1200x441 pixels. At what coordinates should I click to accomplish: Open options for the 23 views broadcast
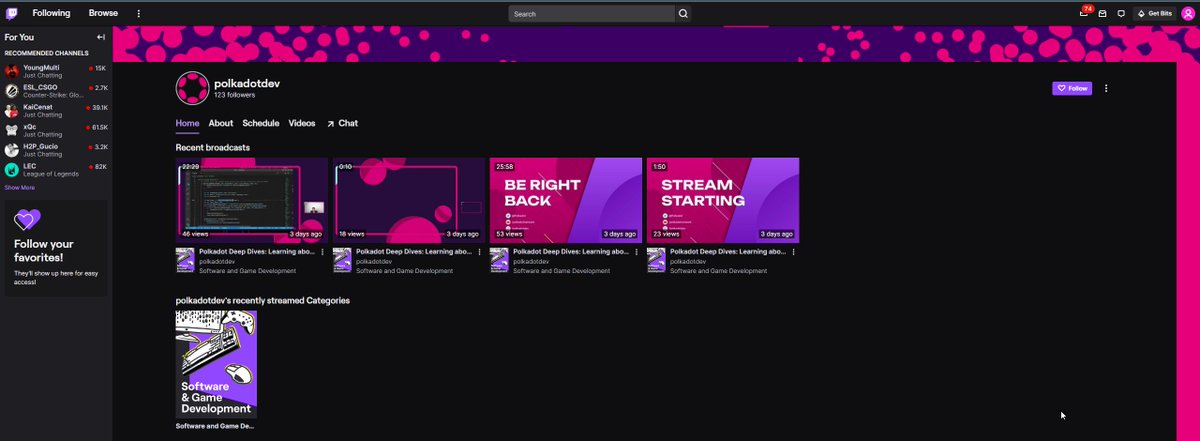tap(793, 253)
